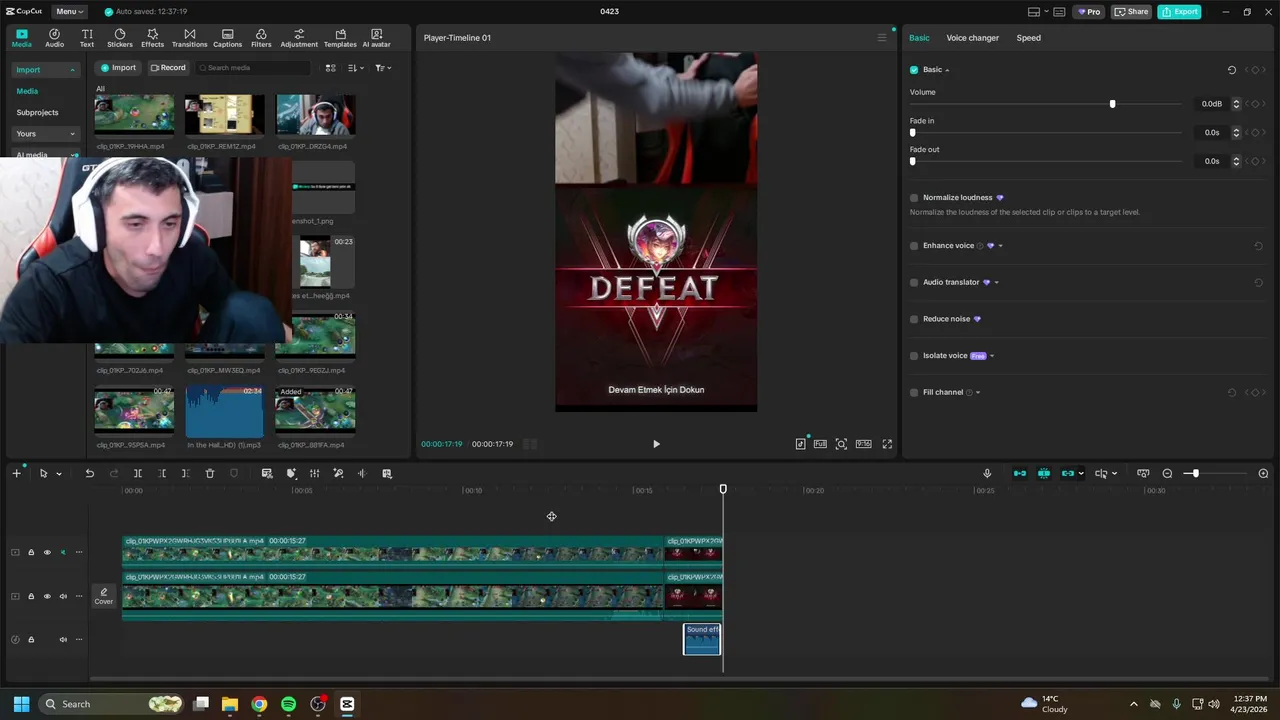The image size is (1280, 720).
Task: Open the media filter dropdown
Action: pyautogui.click(x=383, y=68)
